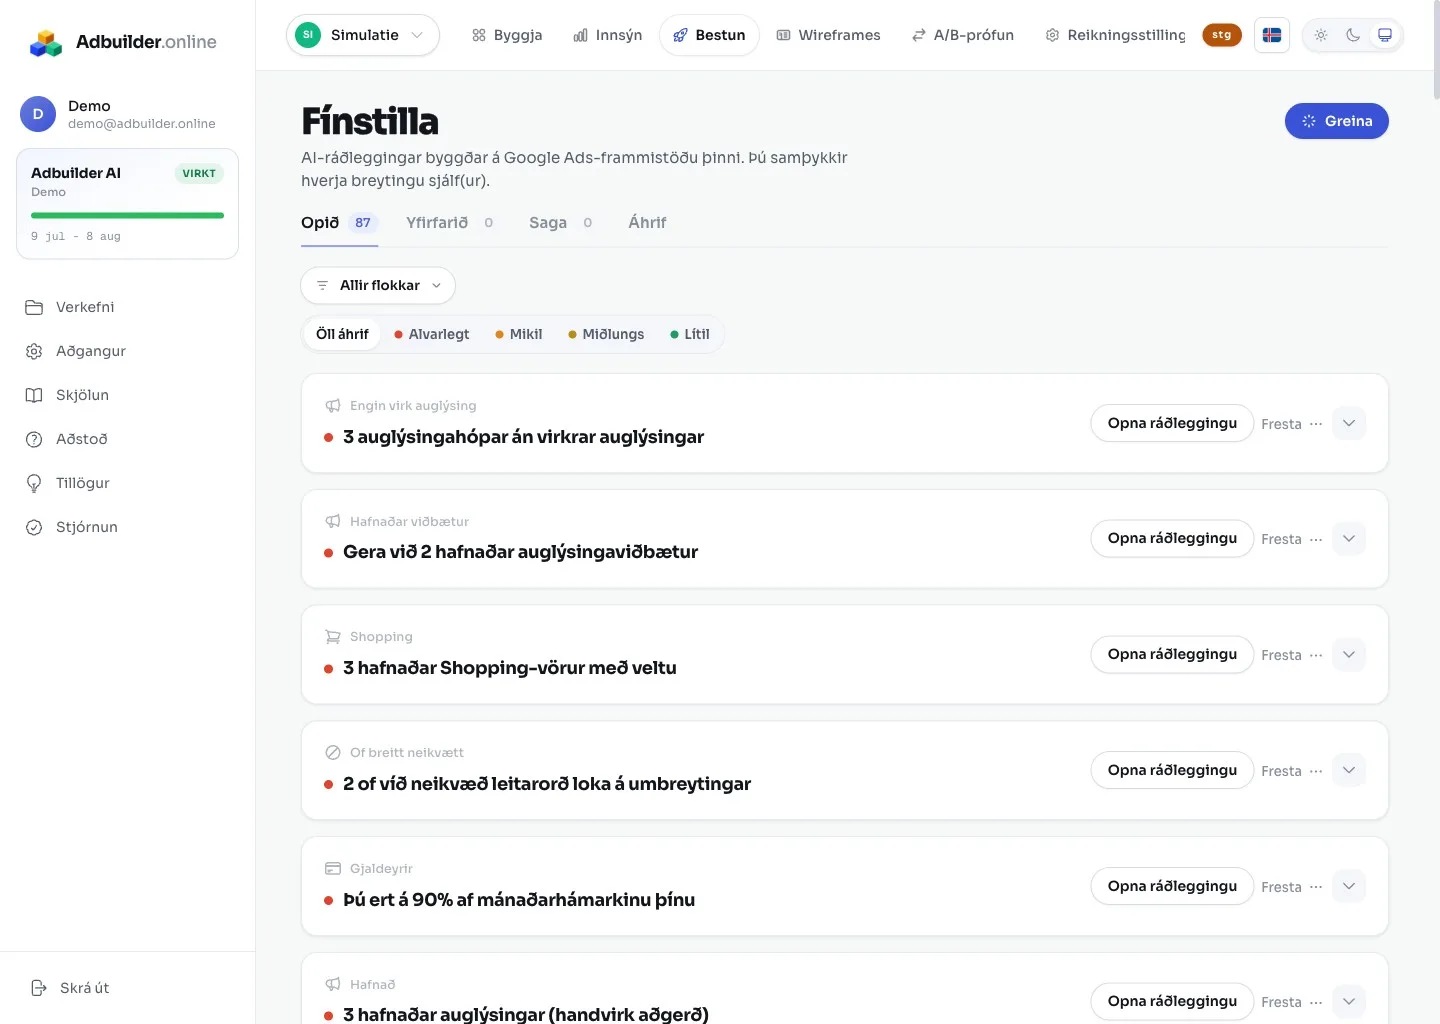Viewport: 1440px width, 1024px height.
Task: Filter by Alvarlegt impact
Action: (x=431, y=334)
